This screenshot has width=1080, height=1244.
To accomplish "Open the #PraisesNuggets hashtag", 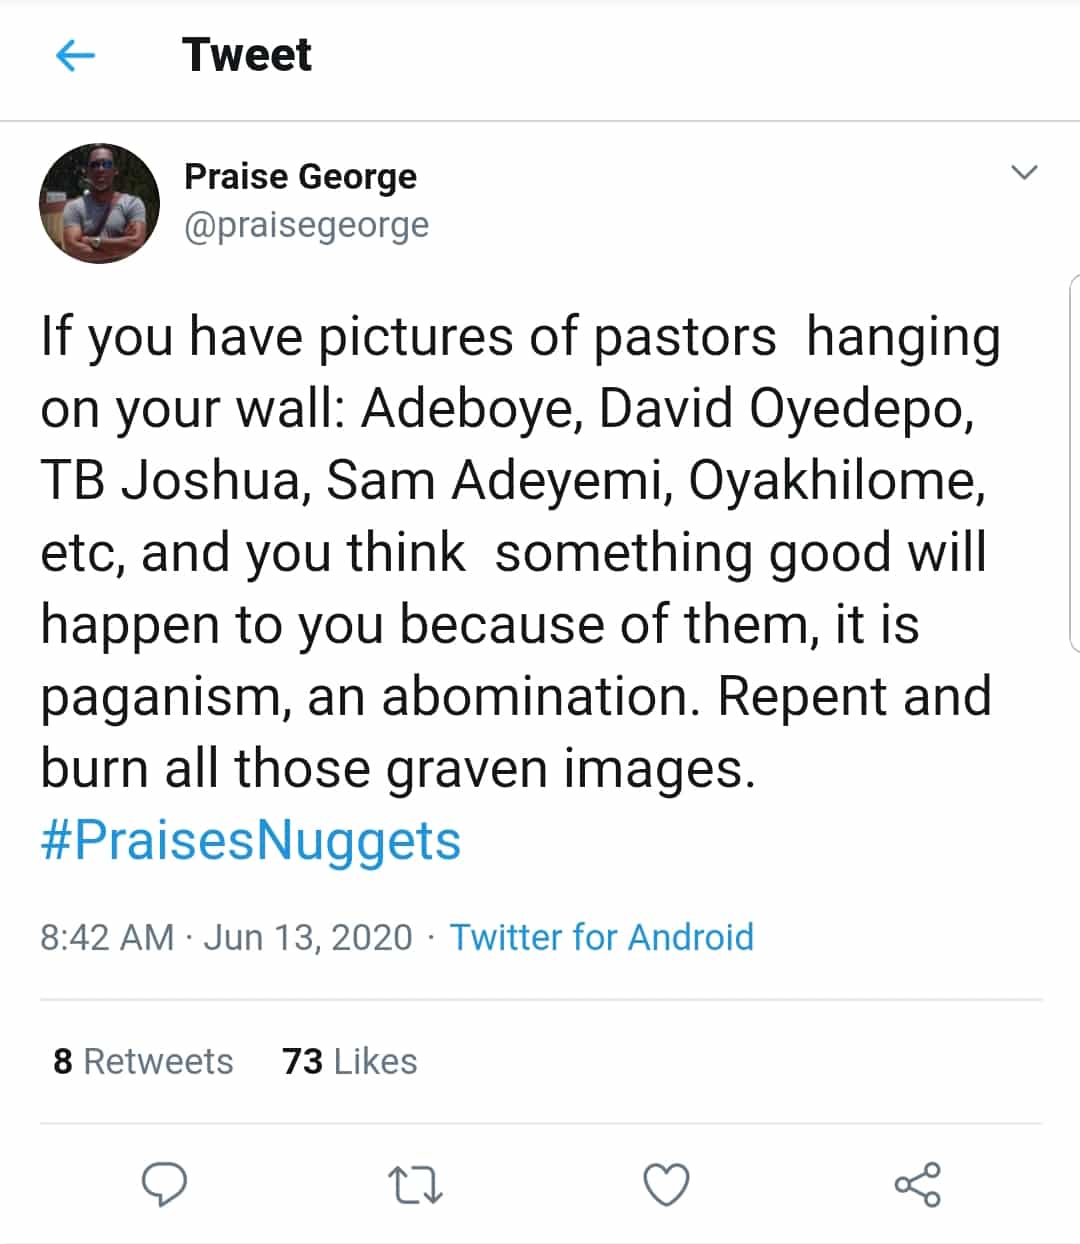I will coord(251,840).
